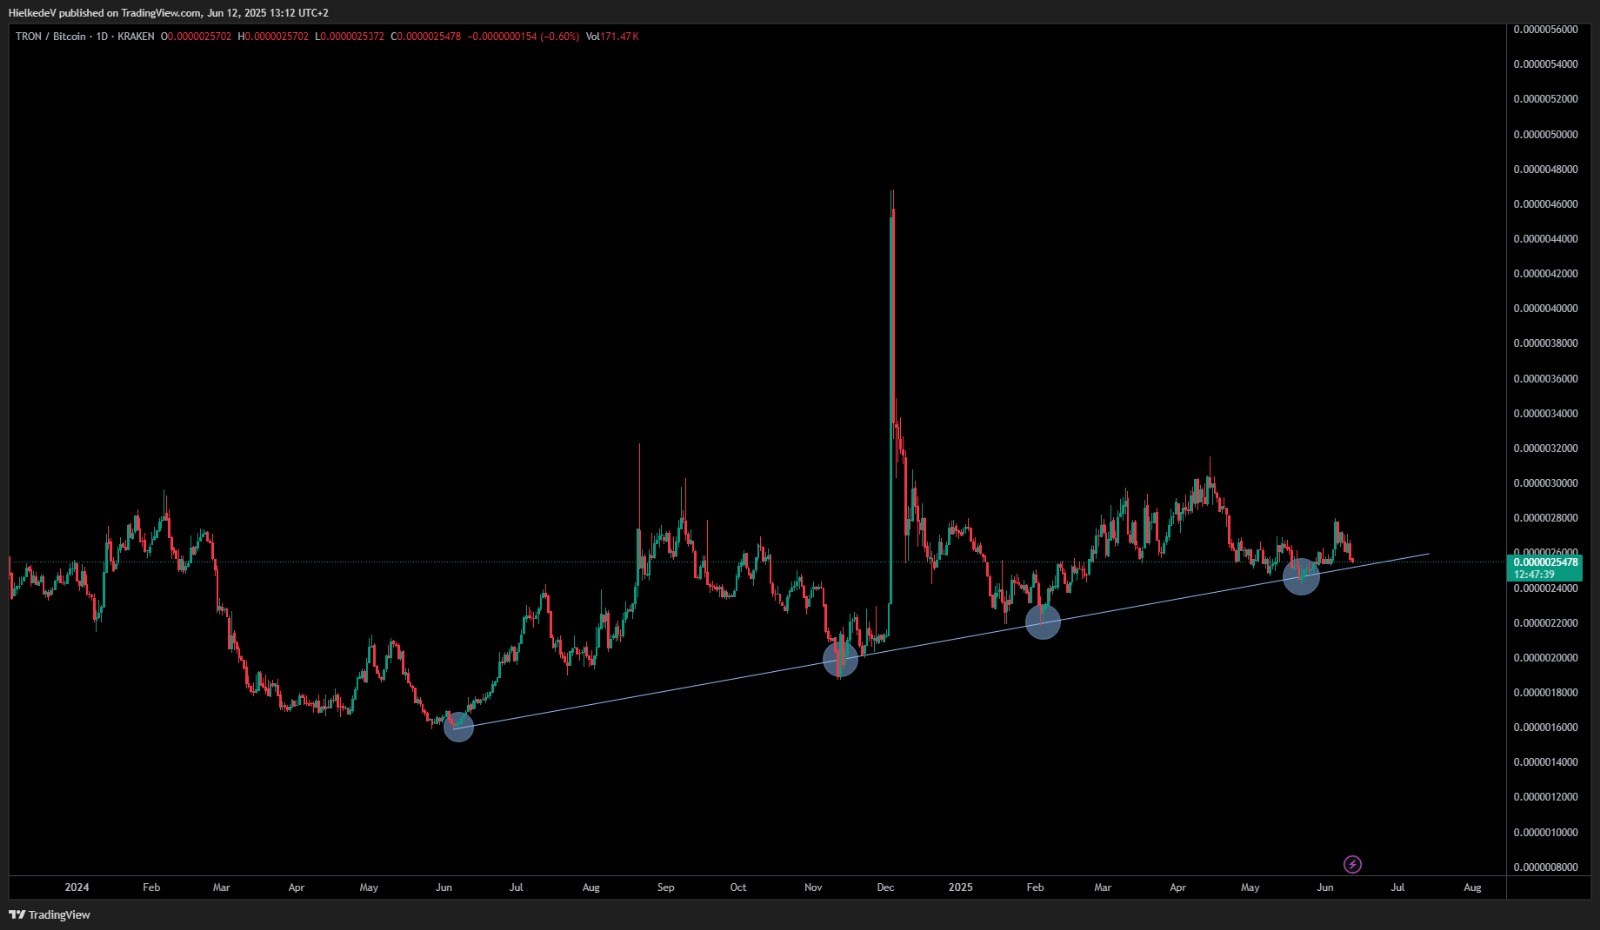
Task: Click the 1D interval label in header
Action: [x=102, y=36]
